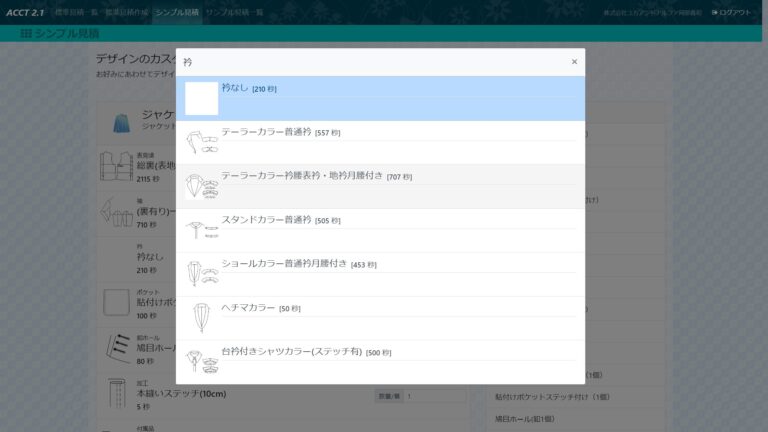This screenshot has height=432, width=768.
Task: Pick 台衿付きシャツカラー(ステッチ有) option
Action: point(380,362)
